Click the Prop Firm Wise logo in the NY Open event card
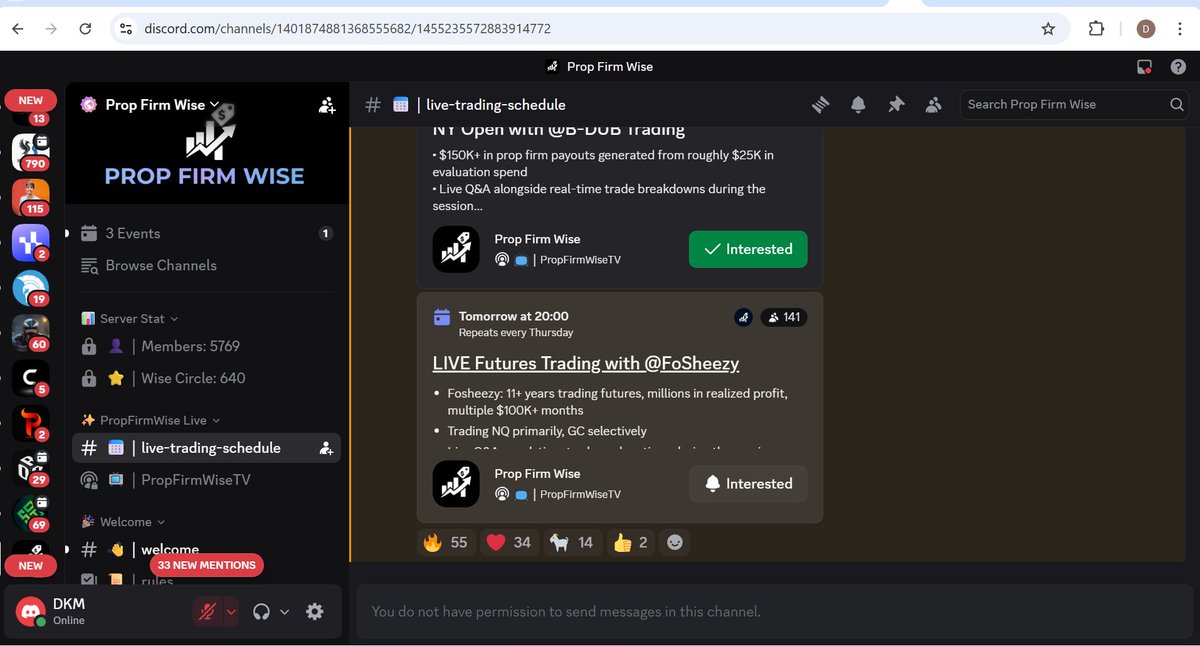1200x646 pixels. click(456, 249)
